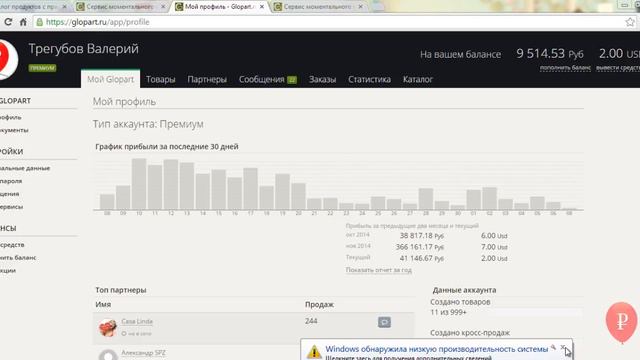Open the Каталог menu item
The image size is (640, 360).
click(x=418, y=79)
